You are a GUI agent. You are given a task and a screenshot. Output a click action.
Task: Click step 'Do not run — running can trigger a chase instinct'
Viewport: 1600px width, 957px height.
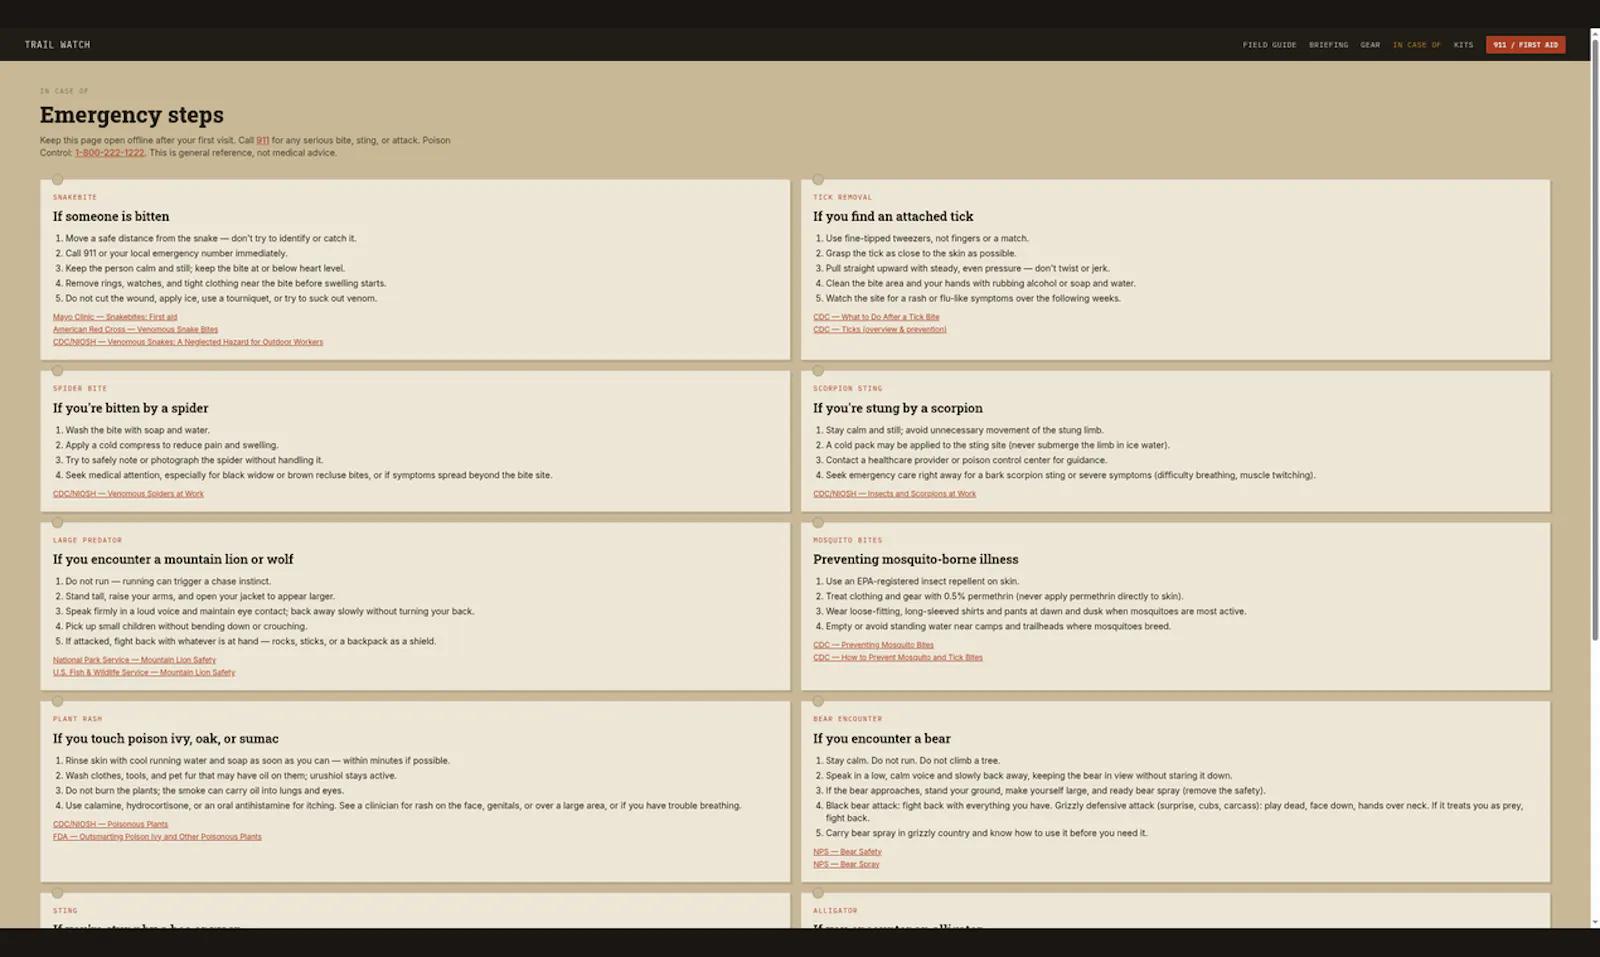point(168,582)
